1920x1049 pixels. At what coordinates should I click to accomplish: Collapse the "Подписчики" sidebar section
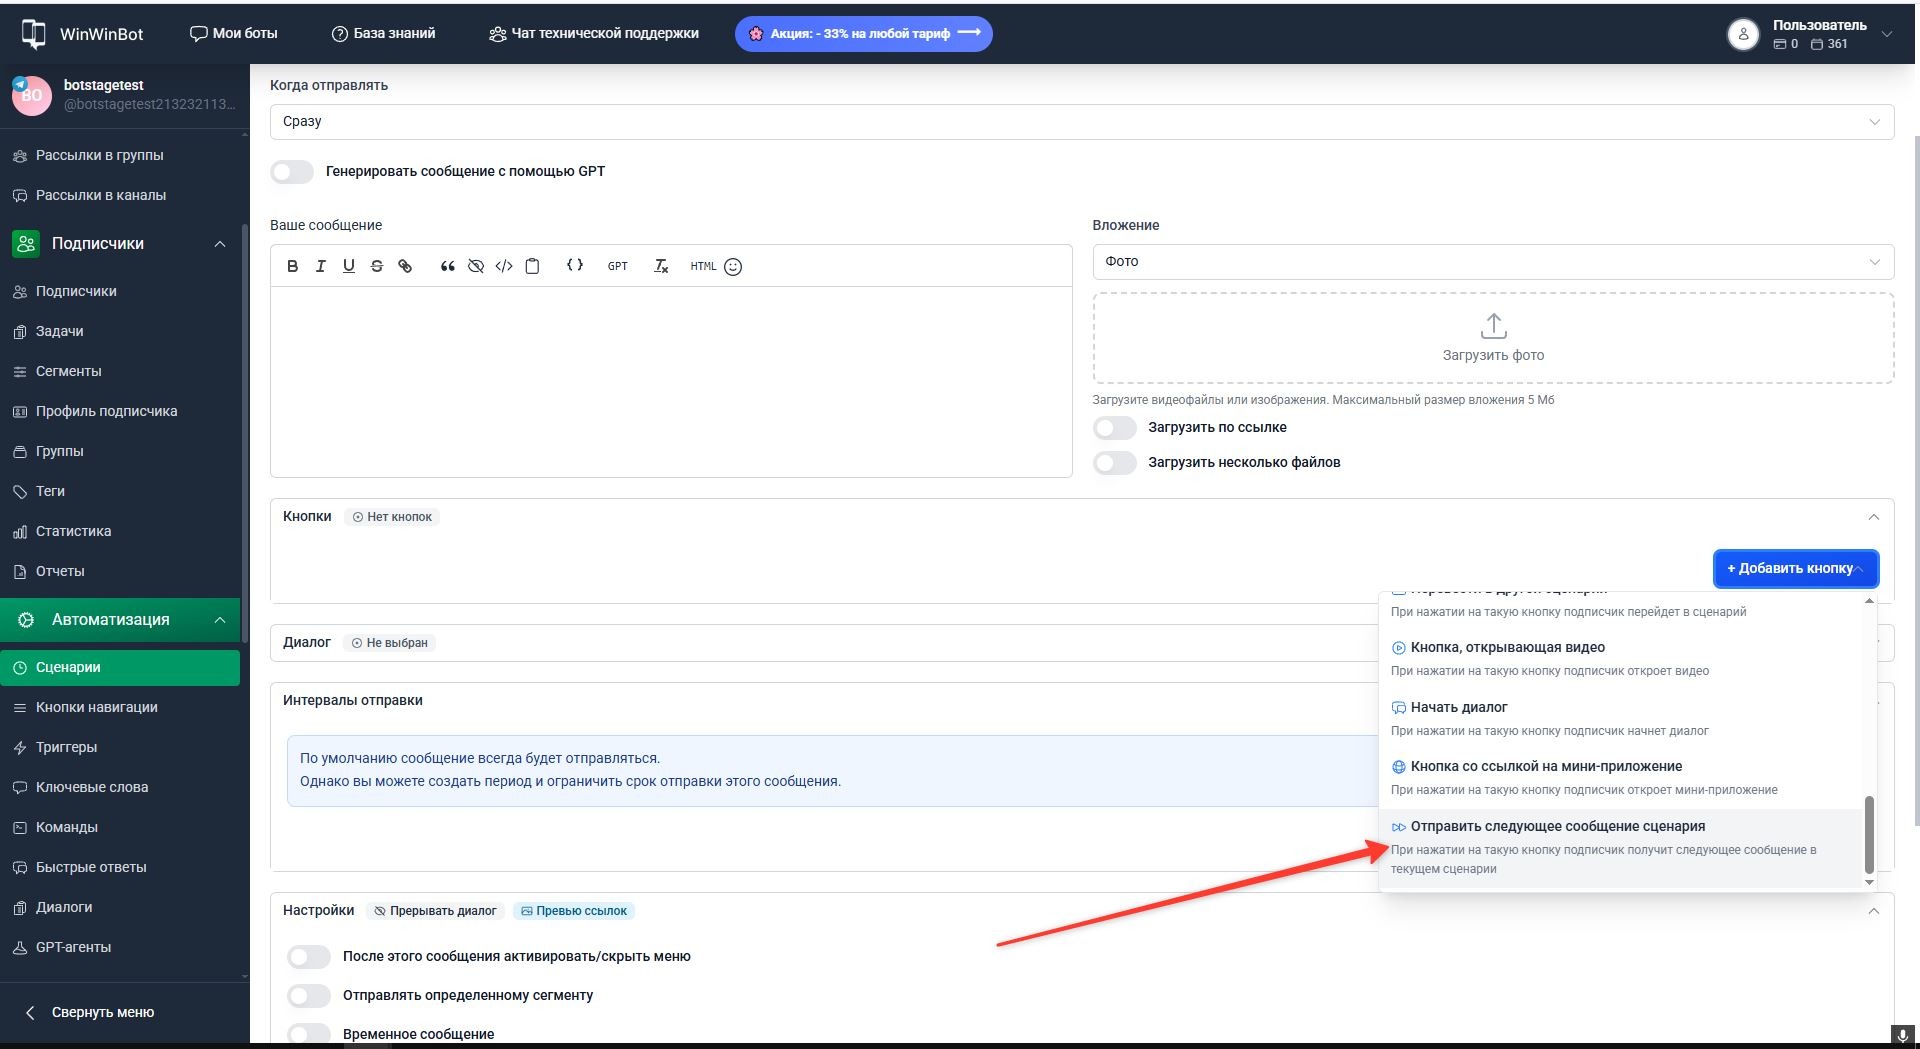point(219,244)
